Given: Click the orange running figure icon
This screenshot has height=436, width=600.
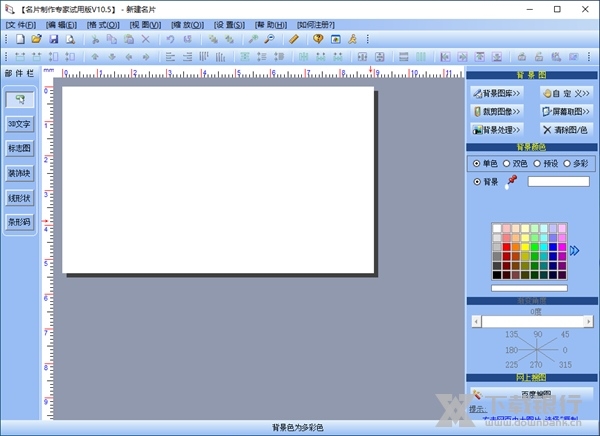Looking at the screenshot, I should coord(352,39).
